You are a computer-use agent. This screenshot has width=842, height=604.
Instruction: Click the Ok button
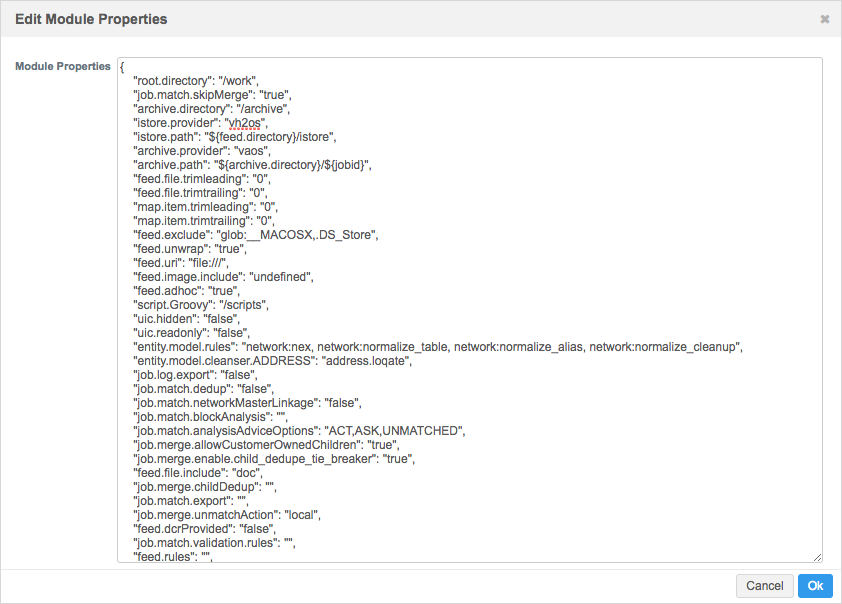click(x=815, y=586)
